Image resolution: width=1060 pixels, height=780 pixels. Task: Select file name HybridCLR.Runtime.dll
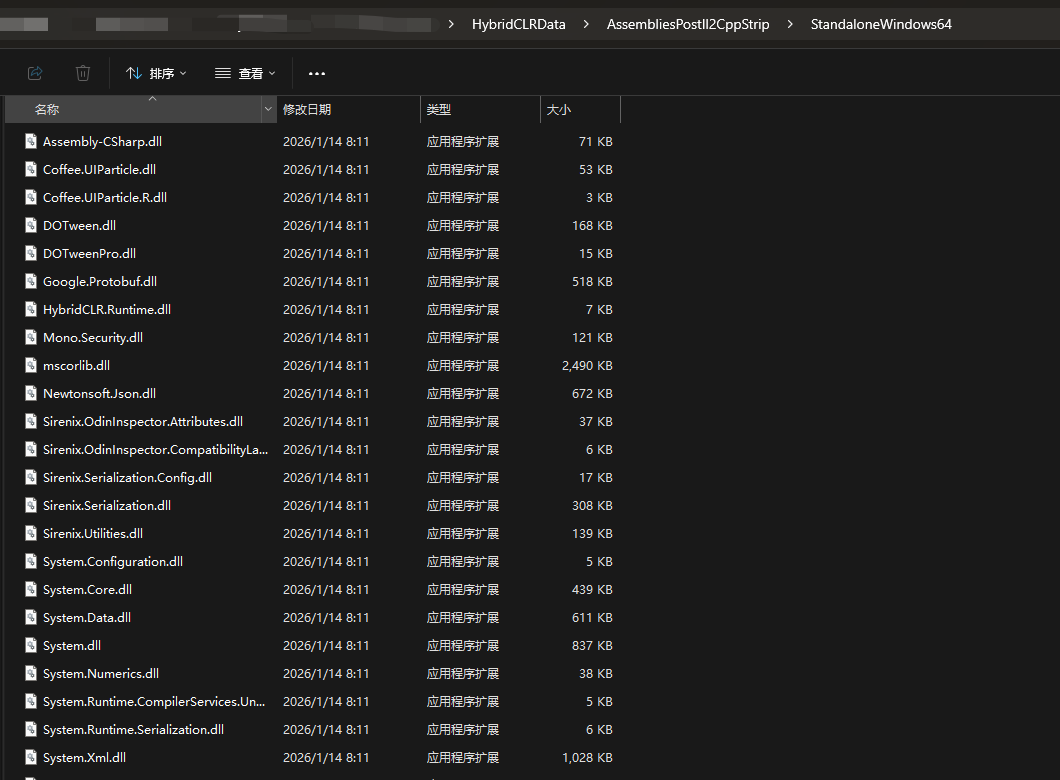point(107,310)
